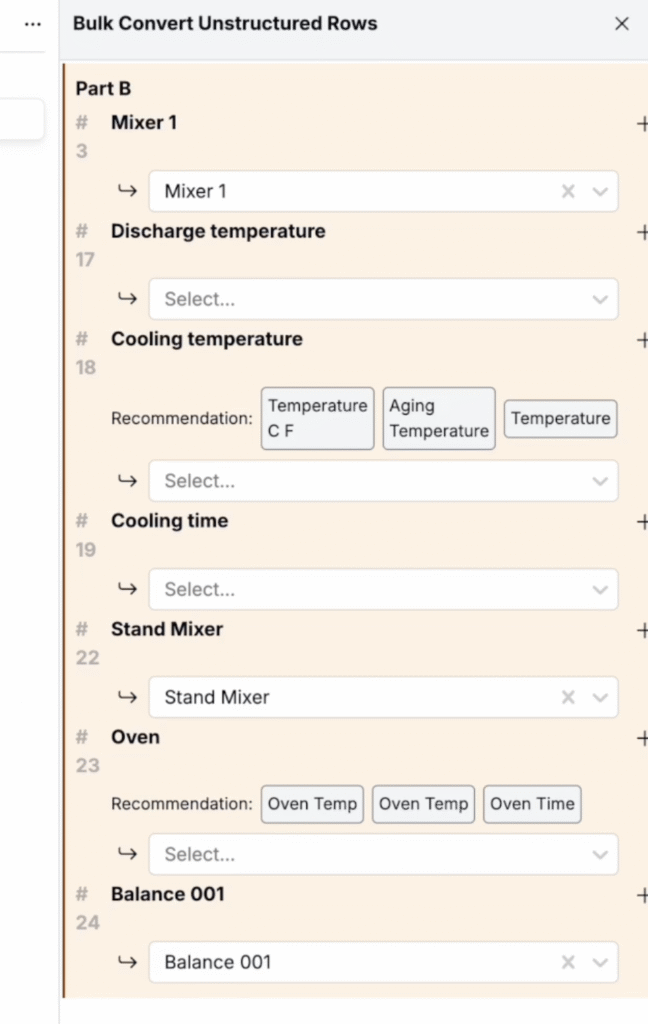Open the three-dots more options menu
This screenshot has width=648, height=1024.
point(33,24)
